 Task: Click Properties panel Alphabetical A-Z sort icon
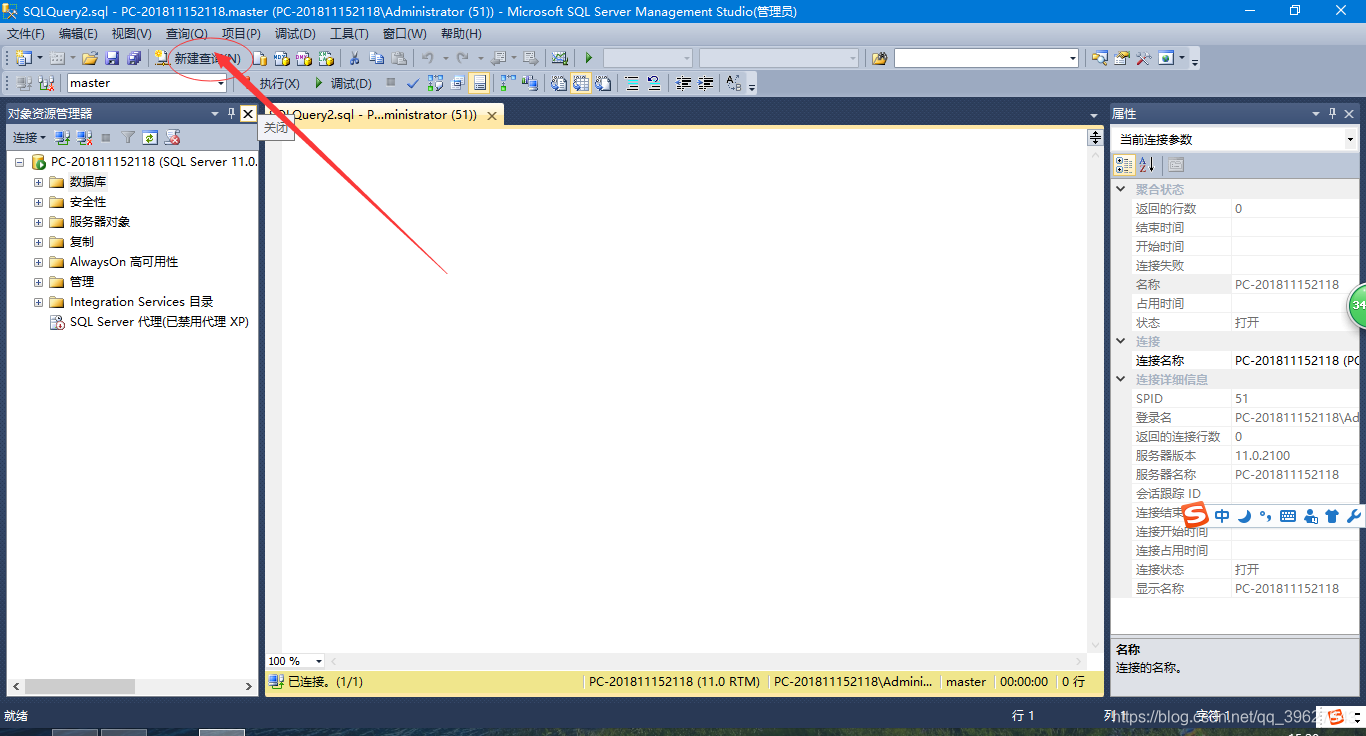[x=1147, y=165]
